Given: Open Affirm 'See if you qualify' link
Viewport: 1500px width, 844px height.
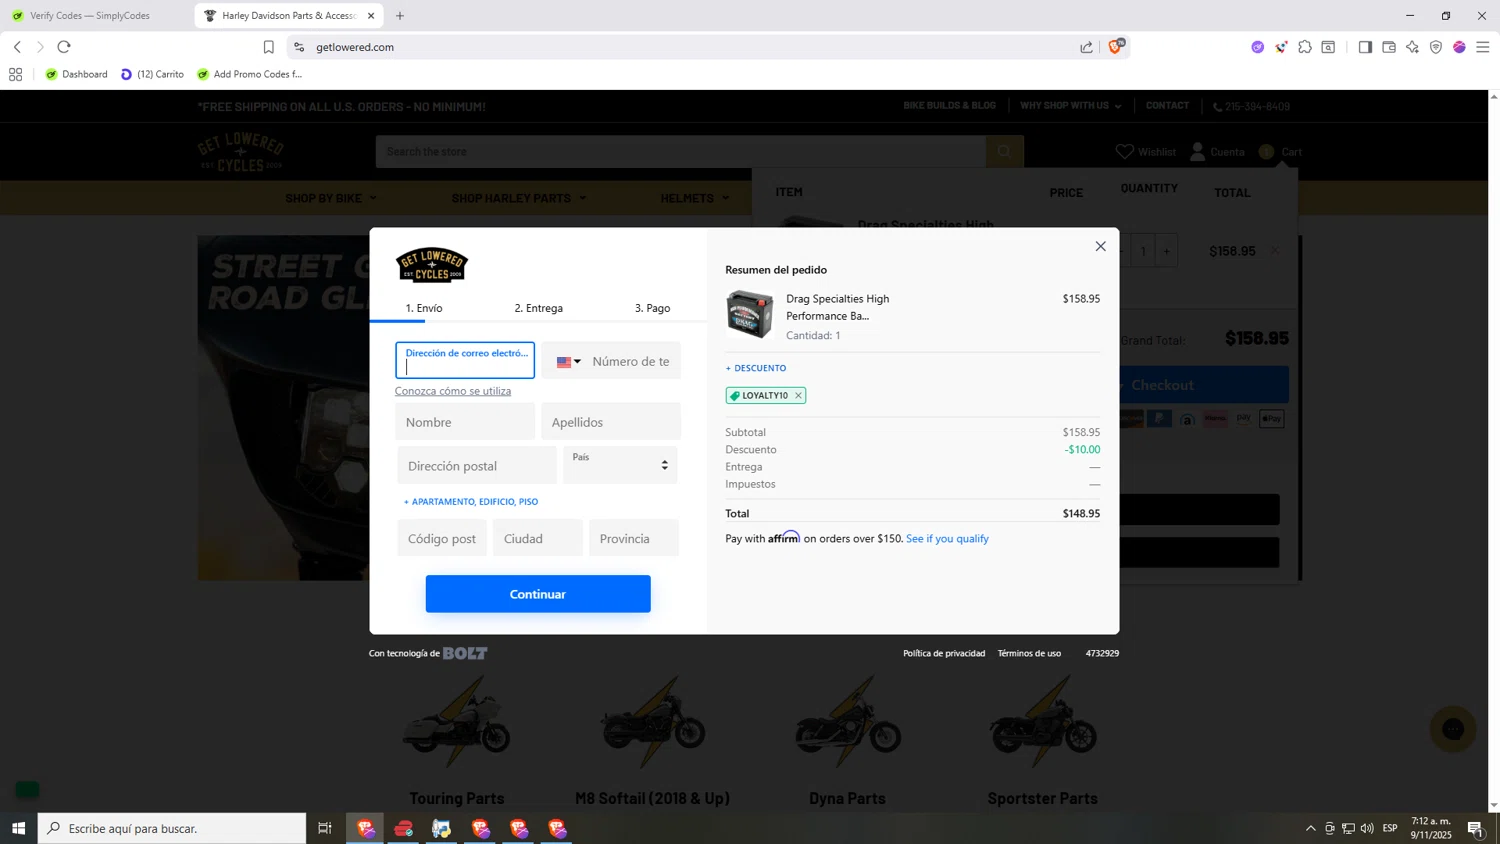Looking at the screenshot, I should point(947,539).
